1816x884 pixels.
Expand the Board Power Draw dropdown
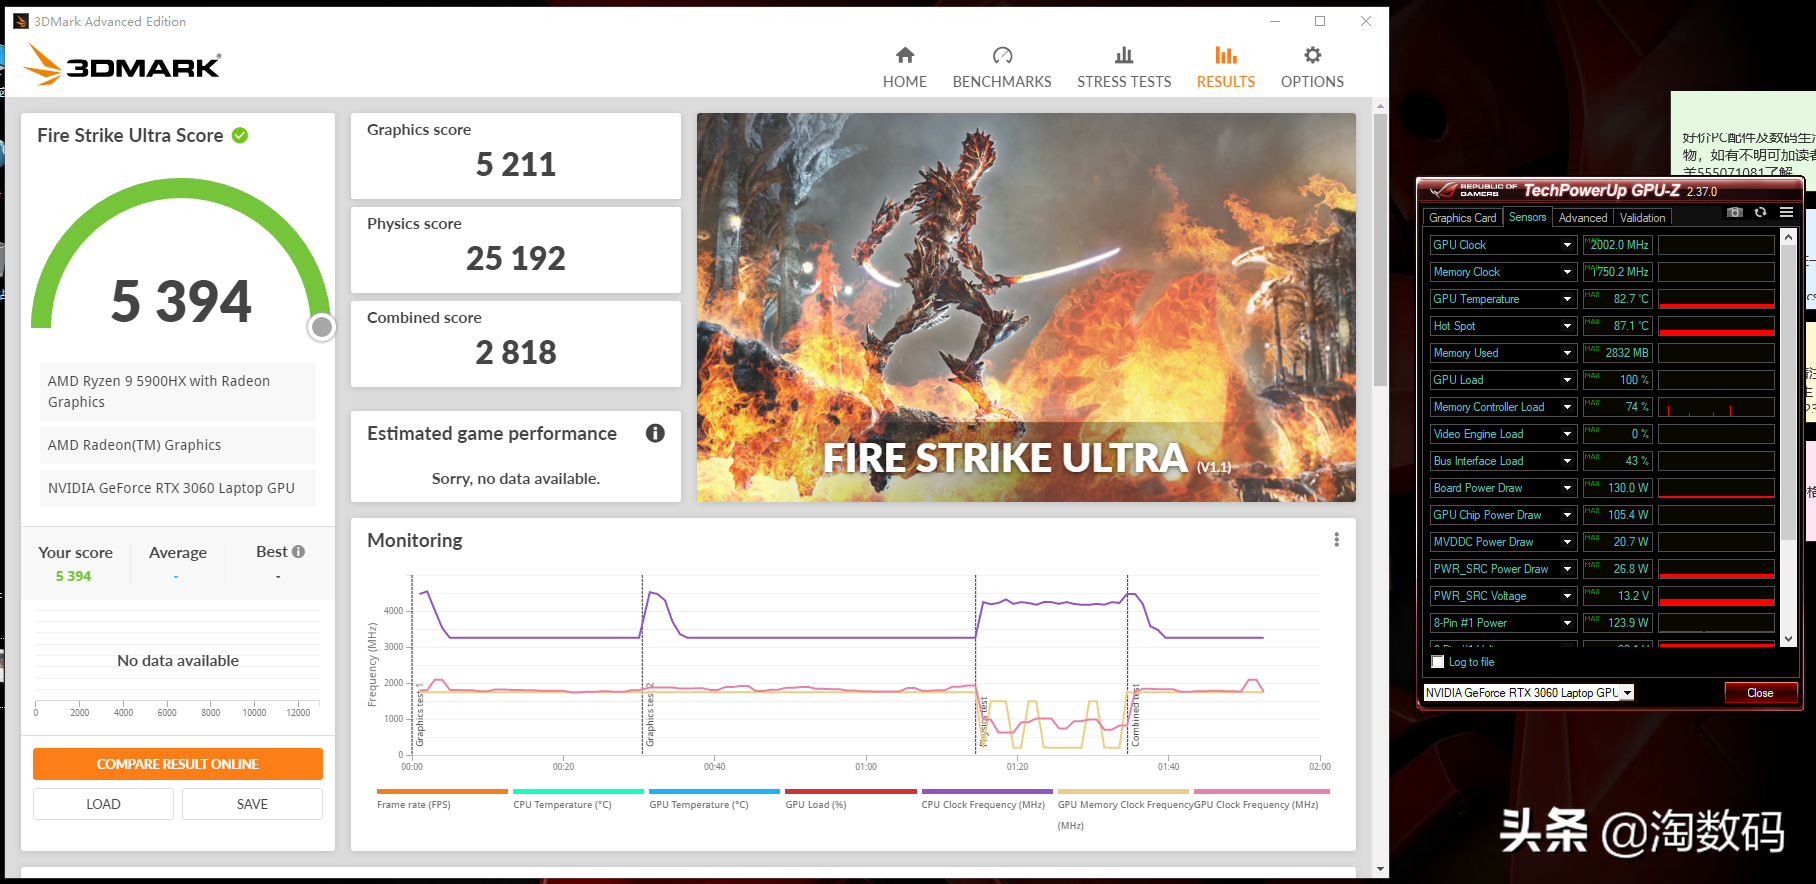pos(1567,488)
